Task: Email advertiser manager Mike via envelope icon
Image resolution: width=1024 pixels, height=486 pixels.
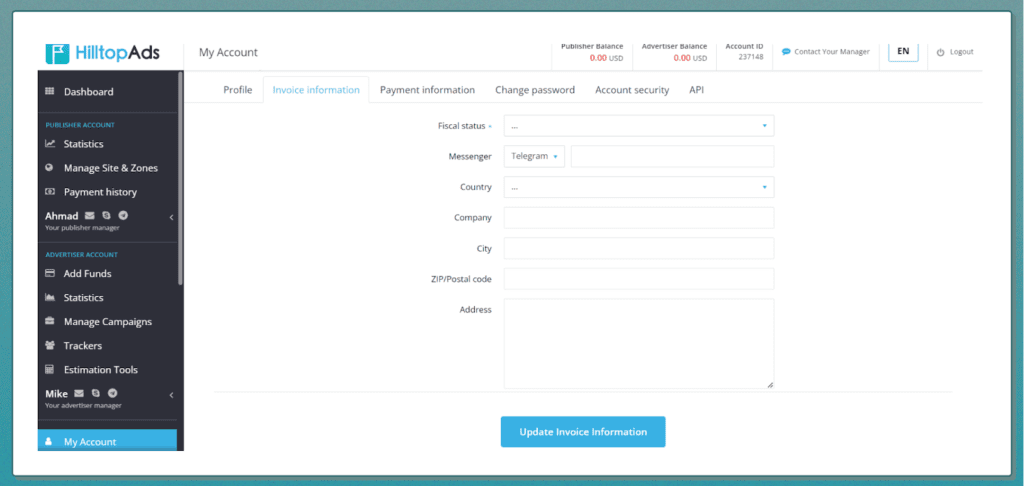Action: point(79,394)
